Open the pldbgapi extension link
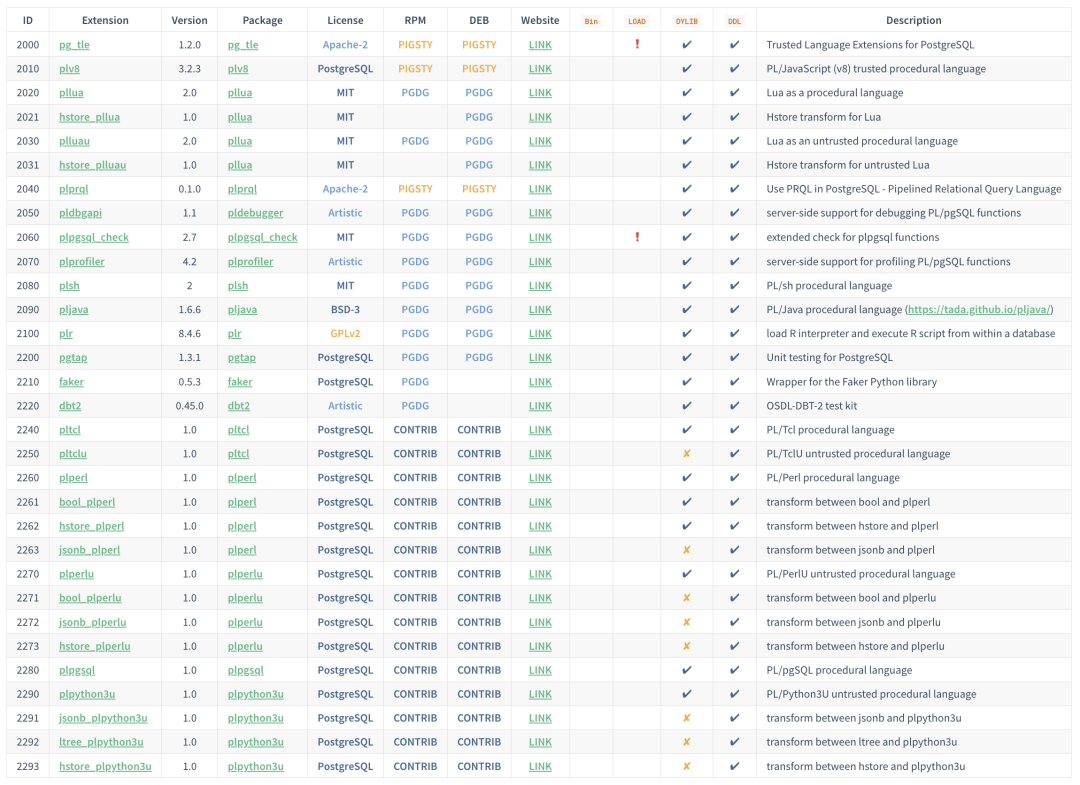 [x=81, y=213]
